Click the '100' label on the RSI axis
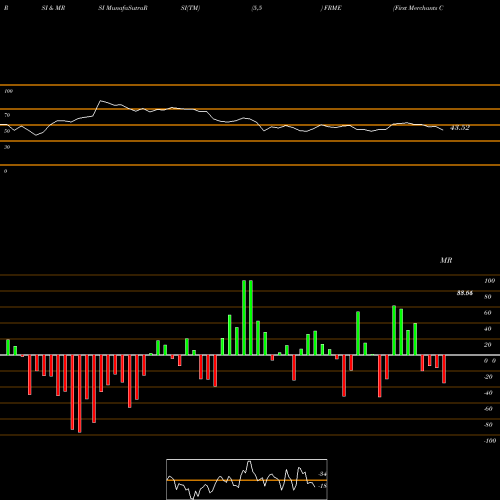The width and height of the screenshot is (500, 500). (x=8, y=91)
